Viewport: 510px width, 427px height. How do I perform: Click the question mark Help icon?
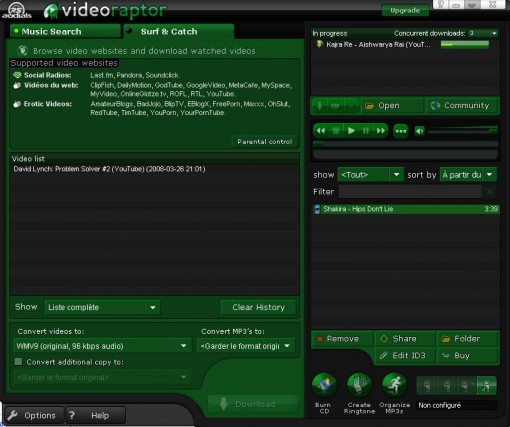tap(72, 415)
